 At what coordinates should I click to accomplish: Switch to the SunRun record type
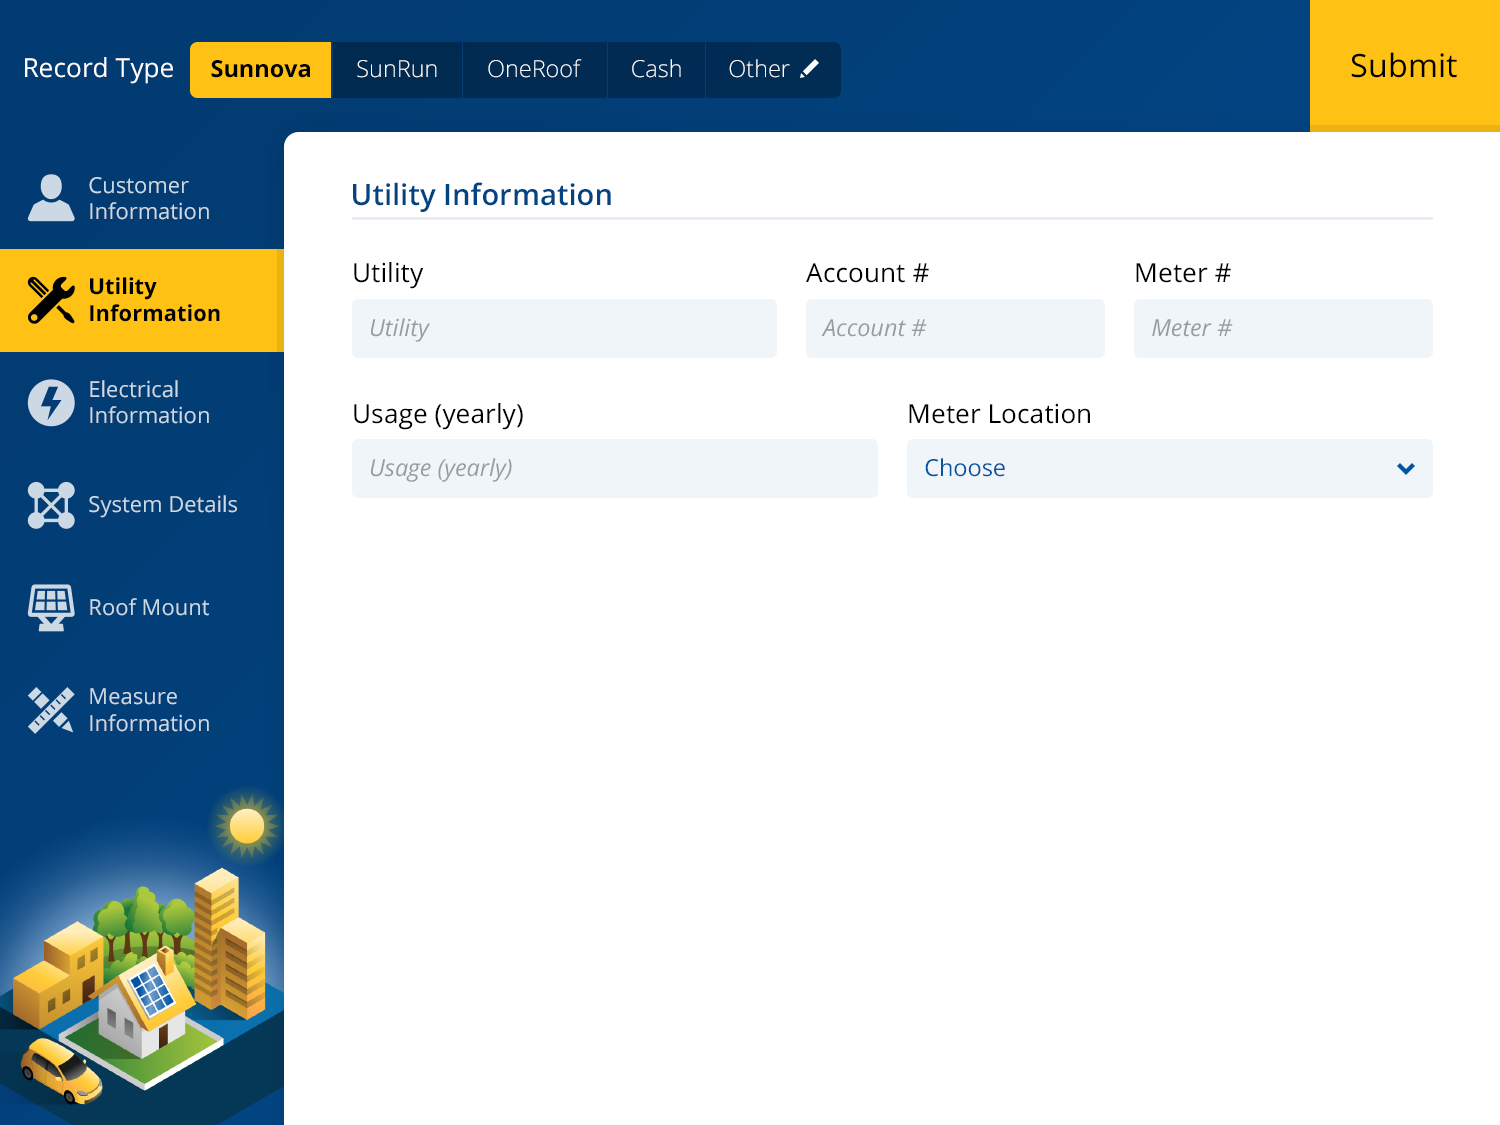click(397, 70)
